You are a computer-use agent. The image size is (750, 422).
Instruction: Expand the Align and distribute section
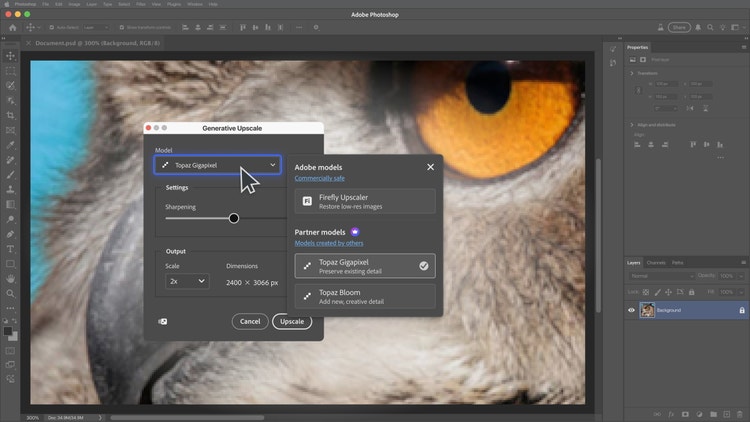(x=632, y=125)
